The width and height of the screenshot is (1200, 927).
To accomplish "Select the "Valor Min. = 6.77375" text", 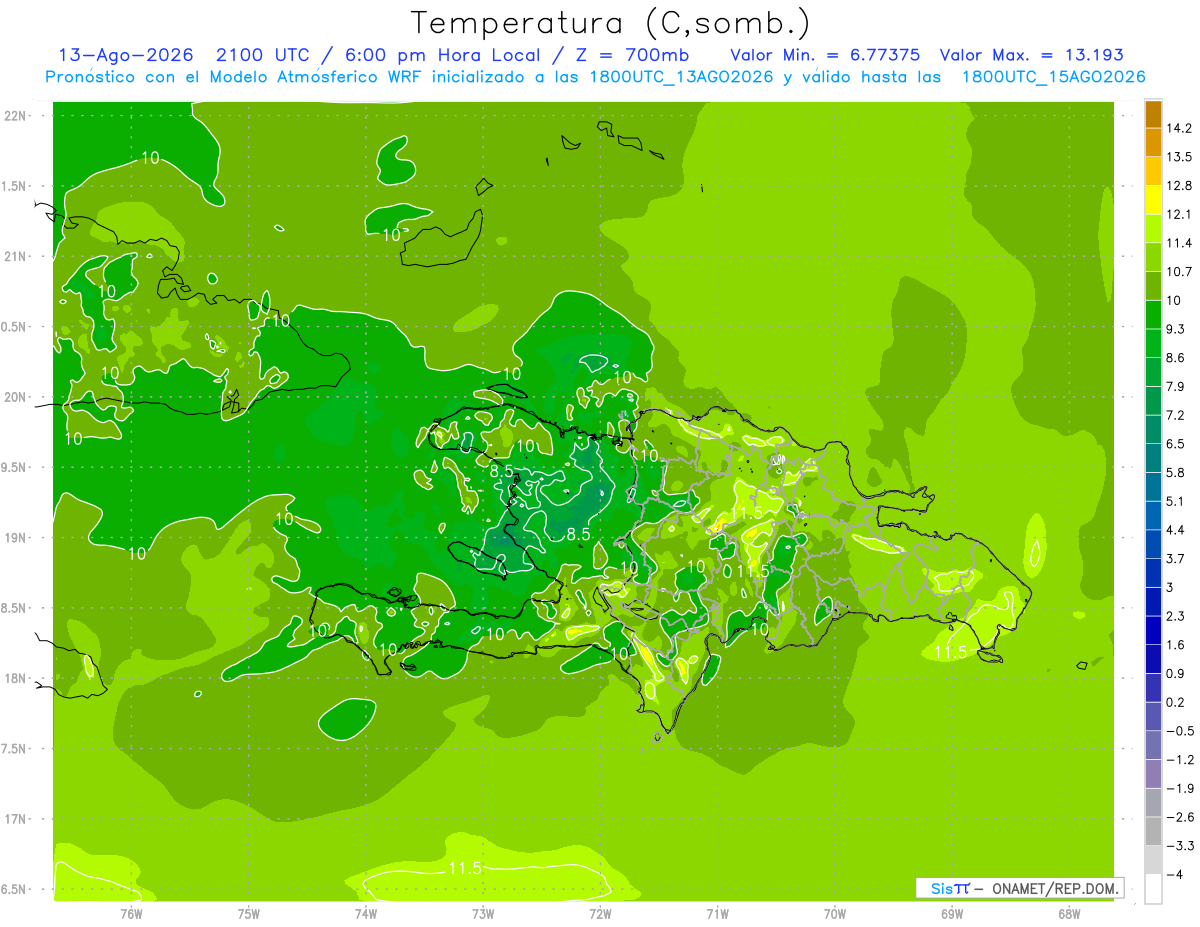I will point(825,55).
